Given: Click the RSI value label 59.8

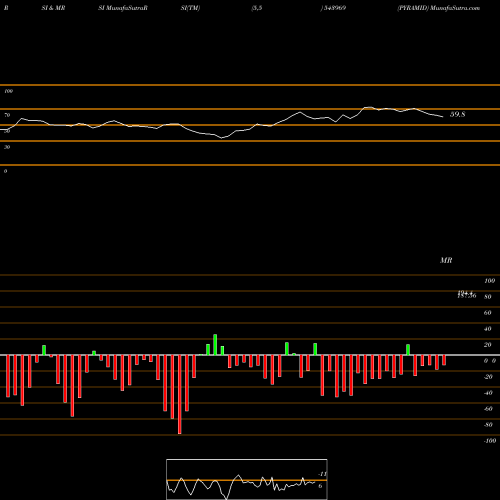Looking at the screenshot, I should [x=457, y=114].
